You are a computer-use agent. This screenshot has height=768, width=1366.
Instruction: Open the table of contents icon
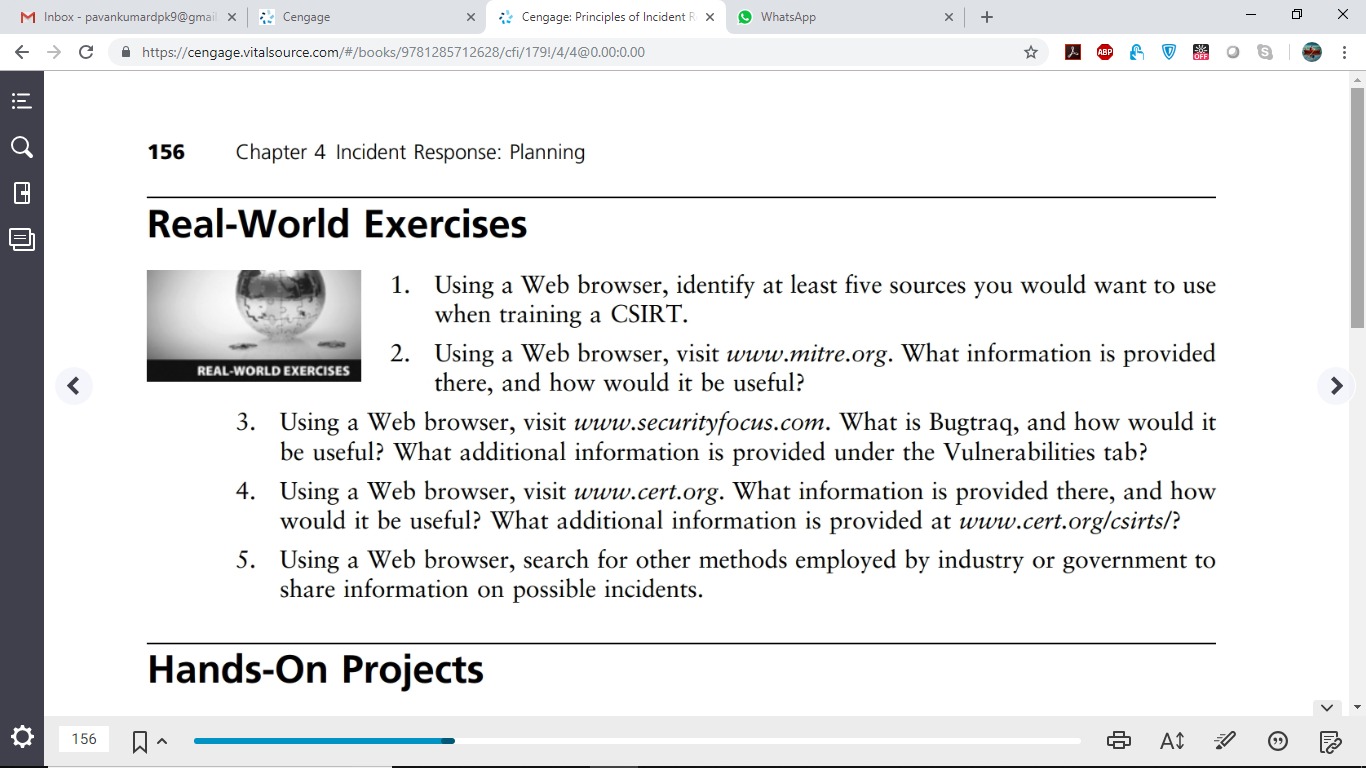22,101
